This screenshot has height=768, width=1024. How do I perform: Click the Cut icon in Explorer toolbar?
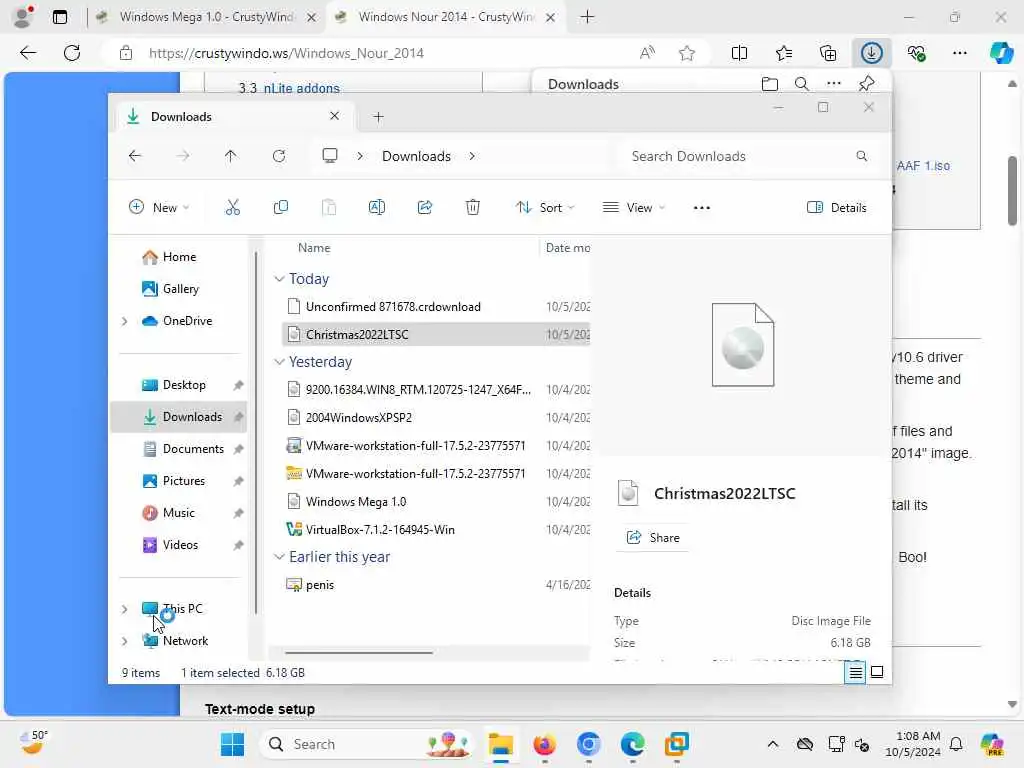pyautogui.click(x=232, y=208)
